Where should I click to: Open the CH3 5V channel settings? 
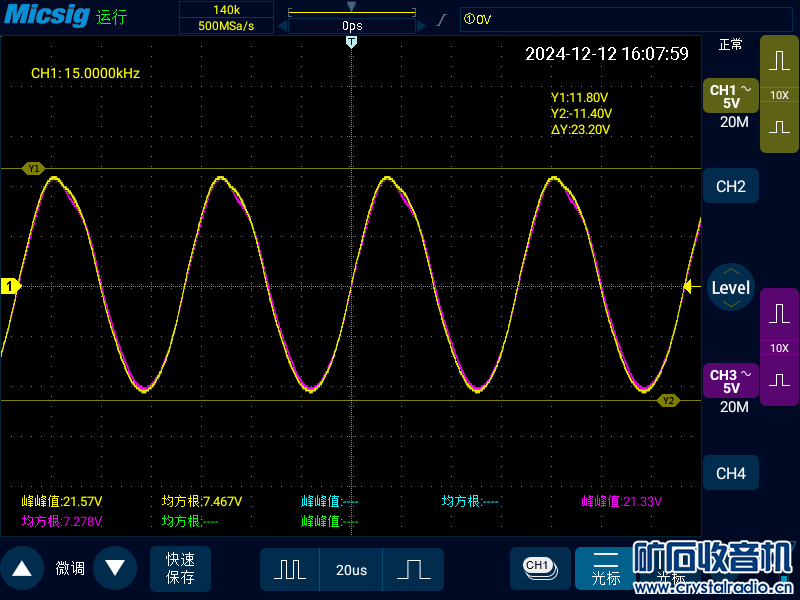point(731,381)
